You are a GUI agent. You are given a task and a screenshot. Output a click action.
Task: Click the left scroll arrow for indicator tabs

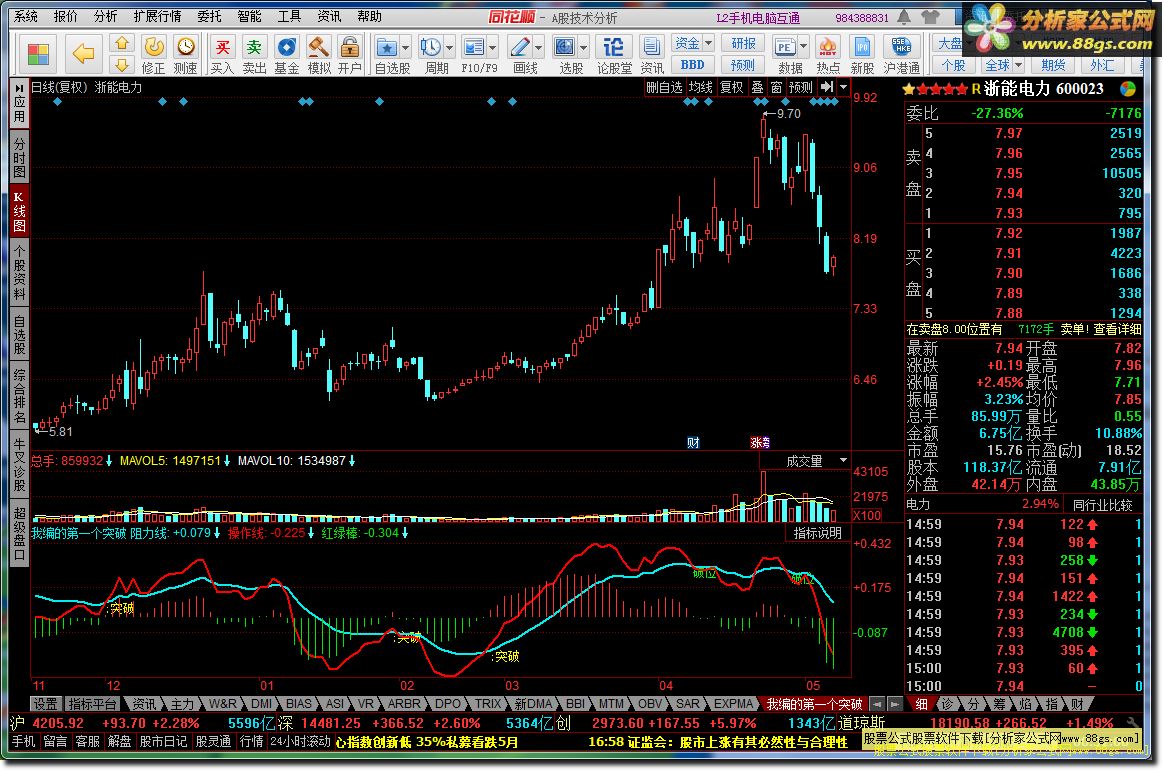coord(877,703)
